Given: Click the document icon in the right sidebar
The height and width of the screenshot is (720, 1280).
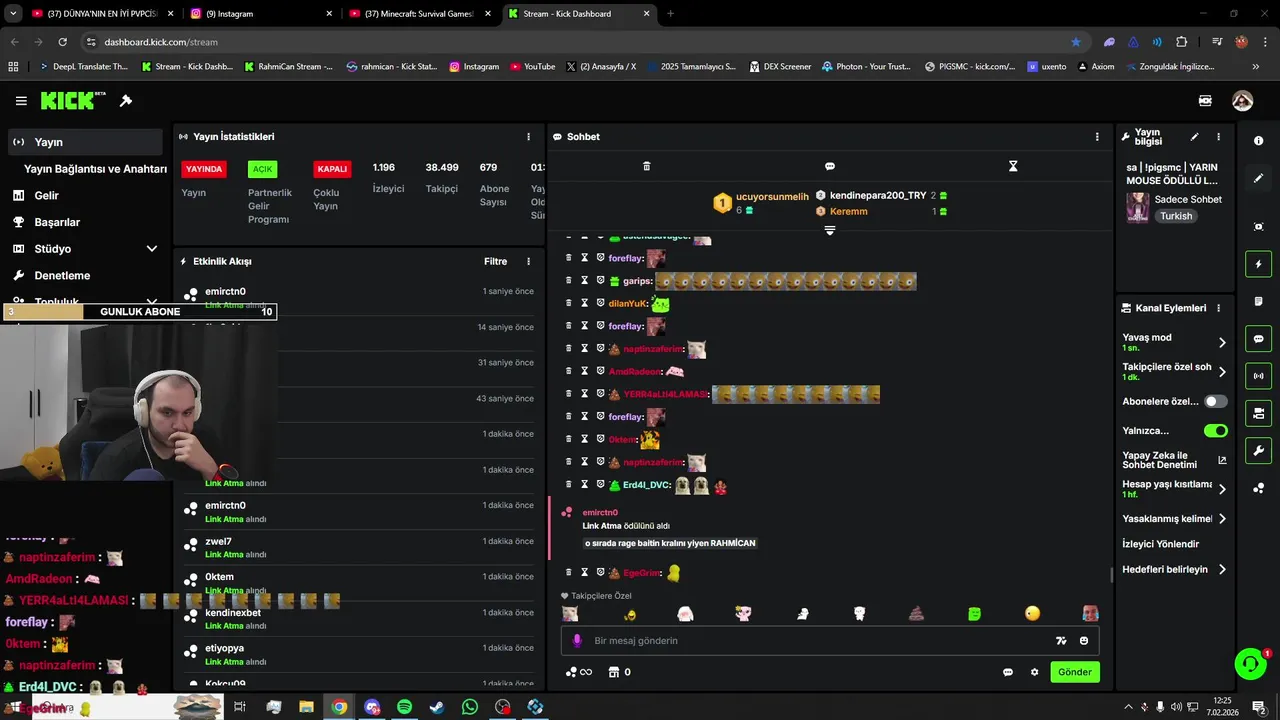Looking at the screenshot, I should (1258, 301).
